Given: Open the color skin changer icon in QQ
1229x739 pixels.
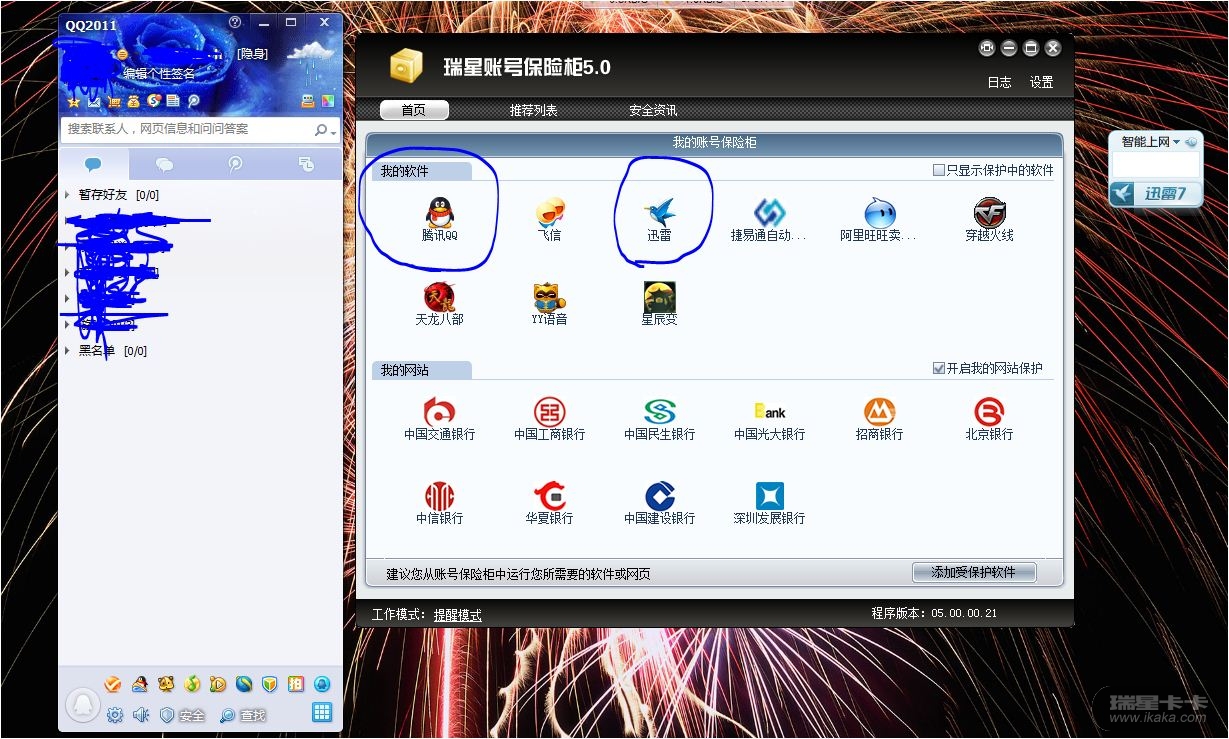Looking at the screenshot, I should click(x=328, y=101).
